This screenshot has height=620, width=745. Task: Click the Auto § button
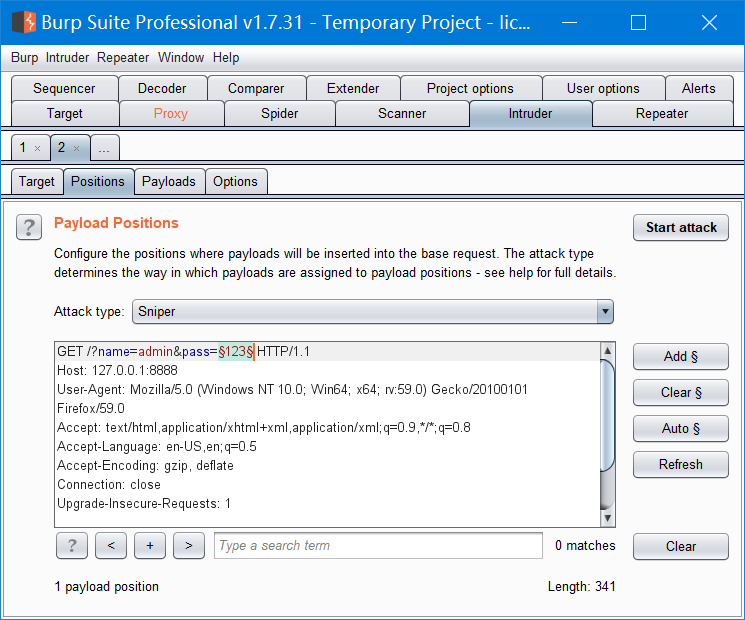(681, 429)
